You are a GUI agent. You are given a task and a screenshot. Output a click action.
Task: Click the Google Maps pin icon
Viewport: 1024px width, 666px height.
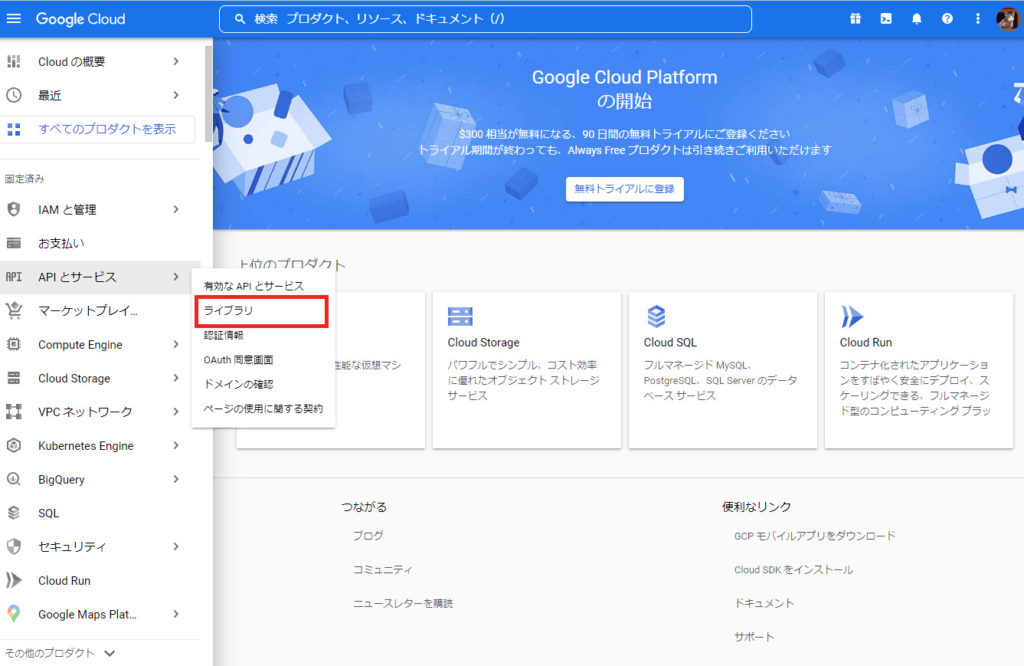[x=14, y=614]
